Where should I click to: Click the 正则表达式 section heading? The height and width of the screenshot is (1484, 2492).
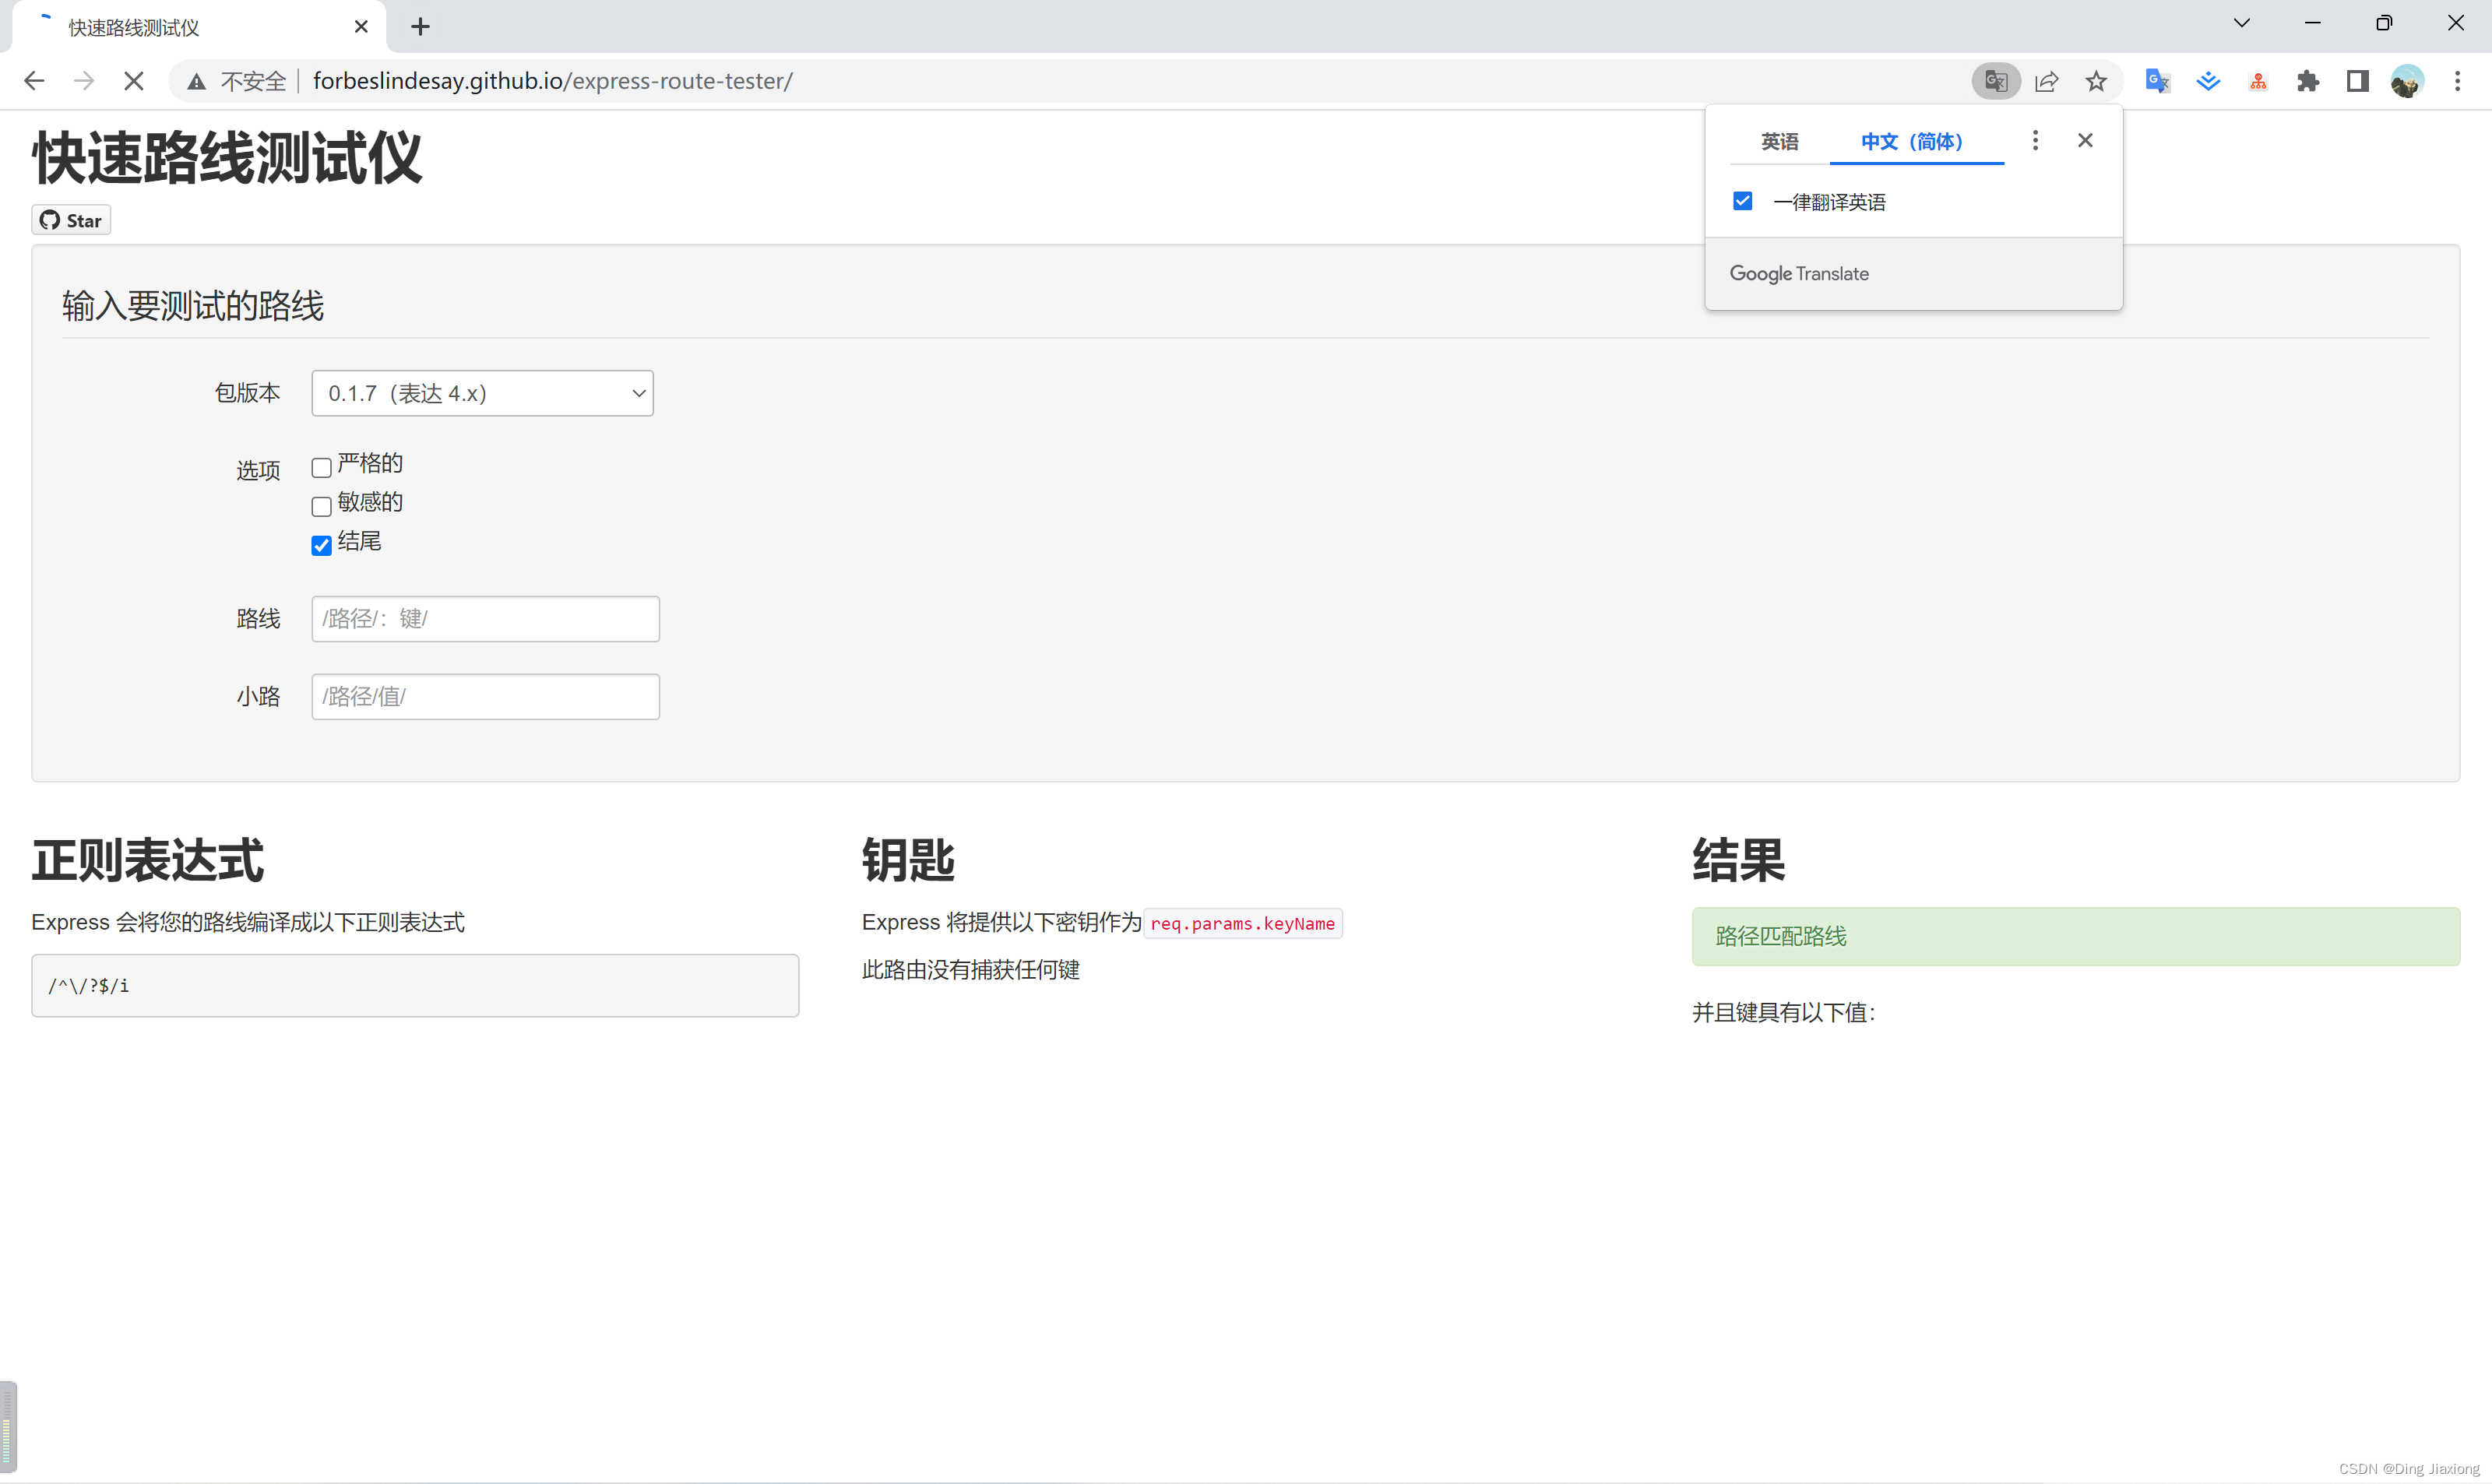[x=147, y=860]
